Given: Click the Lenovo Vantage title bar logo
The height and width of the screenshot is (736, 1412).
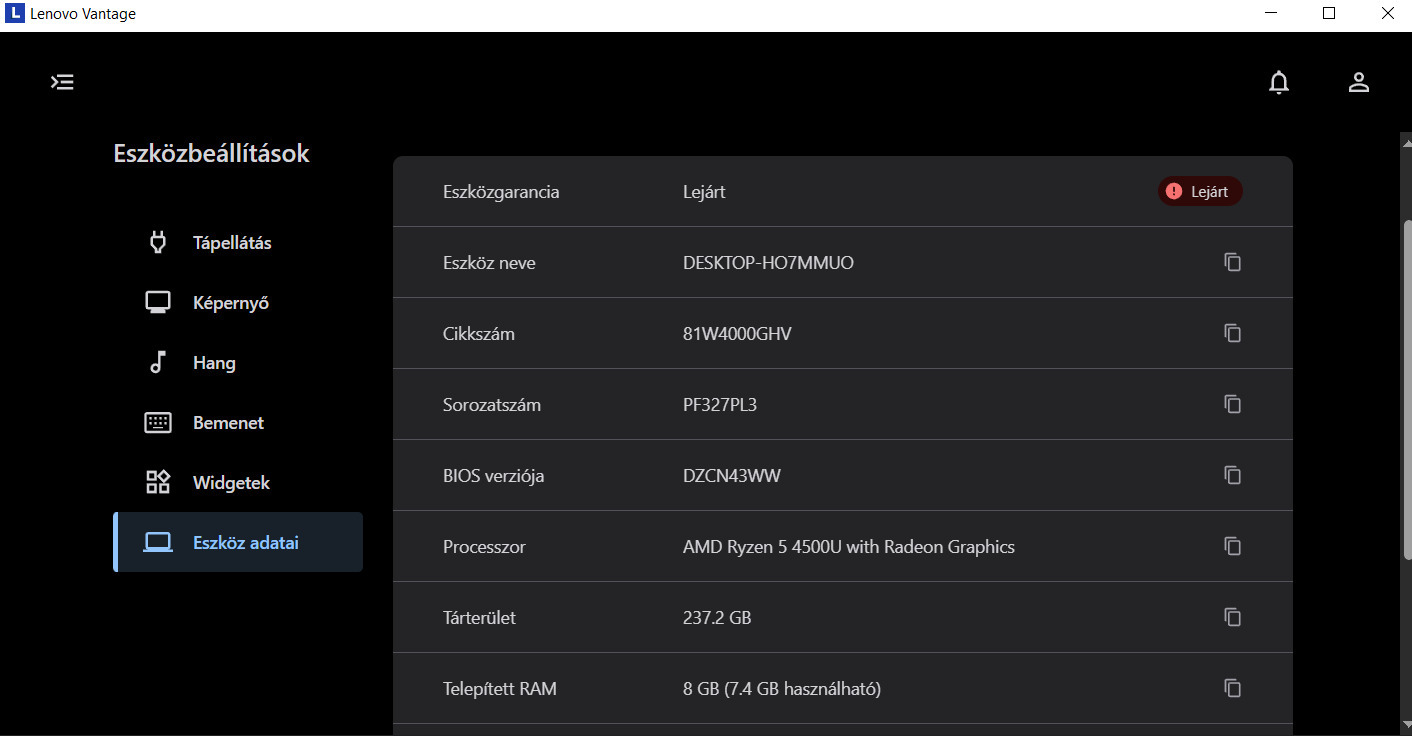Looking at the screenshot, I should coord(15,14).
